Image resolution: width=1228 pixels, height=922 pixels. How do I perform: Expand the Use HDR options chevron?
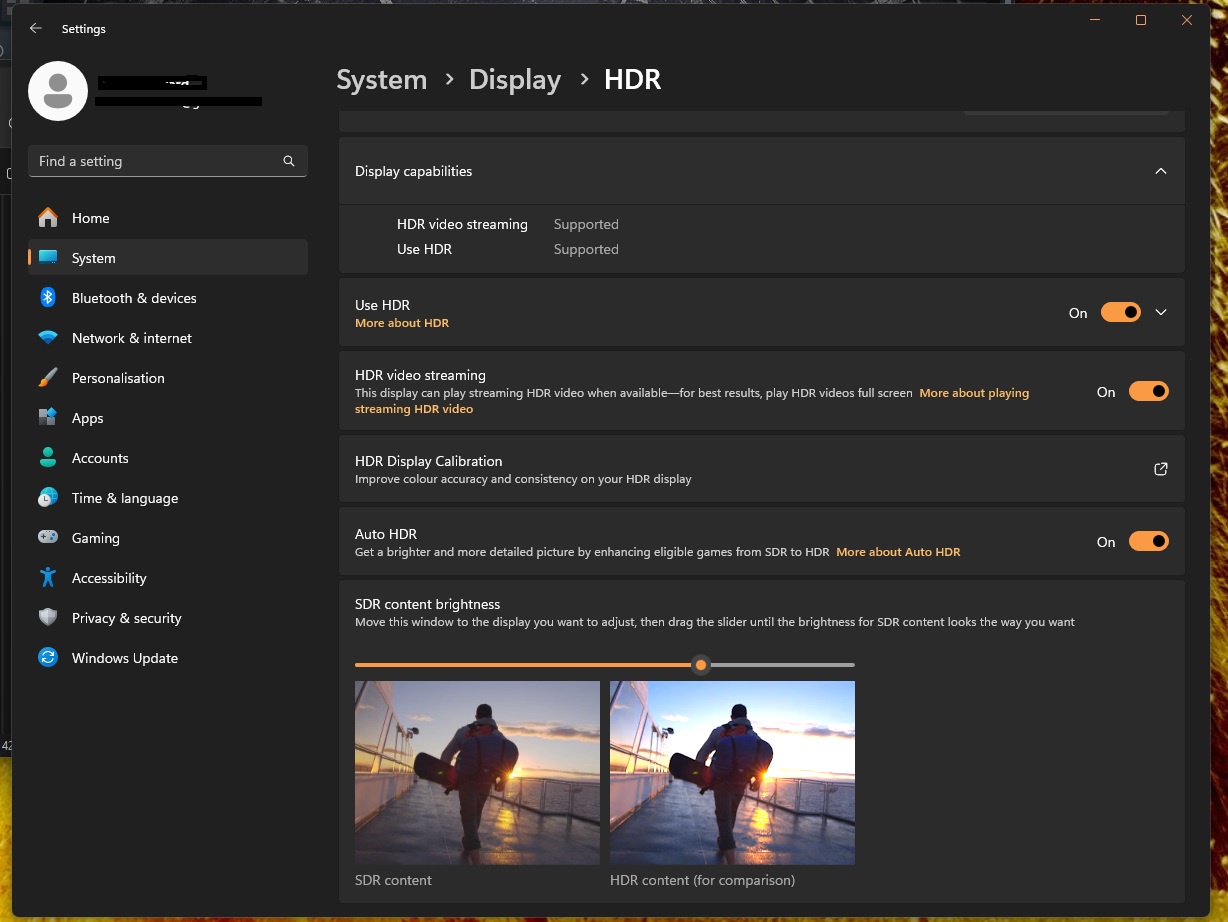click(x=1160, y=312)
